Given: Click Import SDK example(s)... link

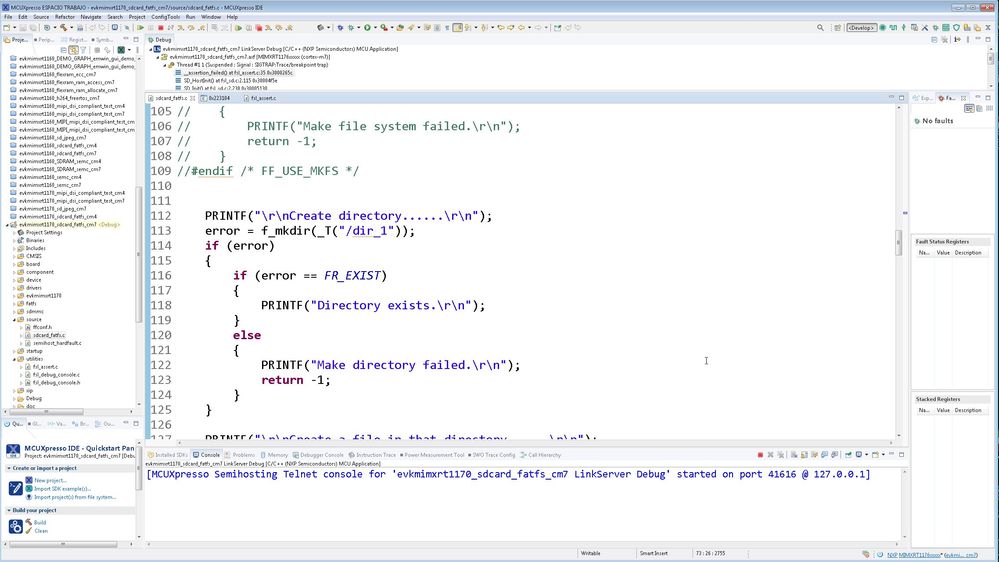Looking at the screenshot, I should (x=62, y=489).
